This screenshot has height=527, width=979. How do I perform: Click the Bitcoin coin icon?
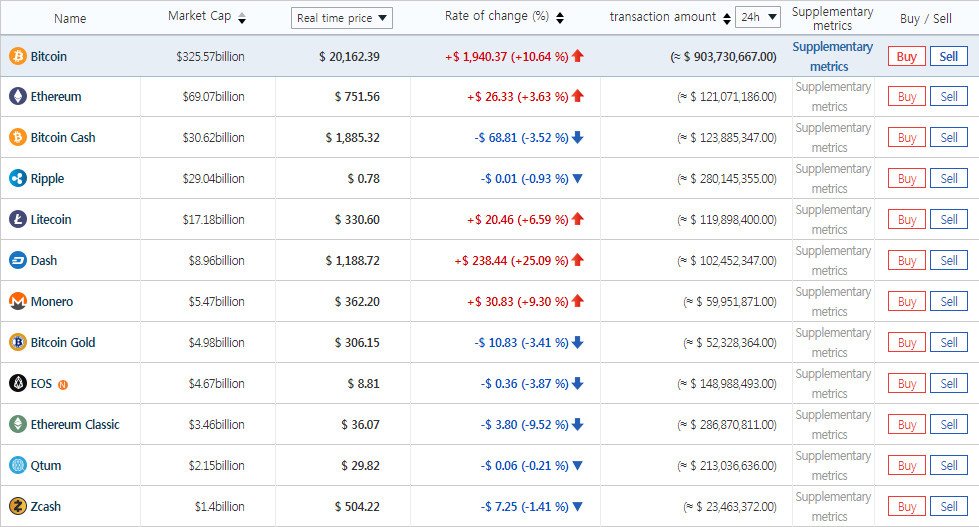point(18,56)
